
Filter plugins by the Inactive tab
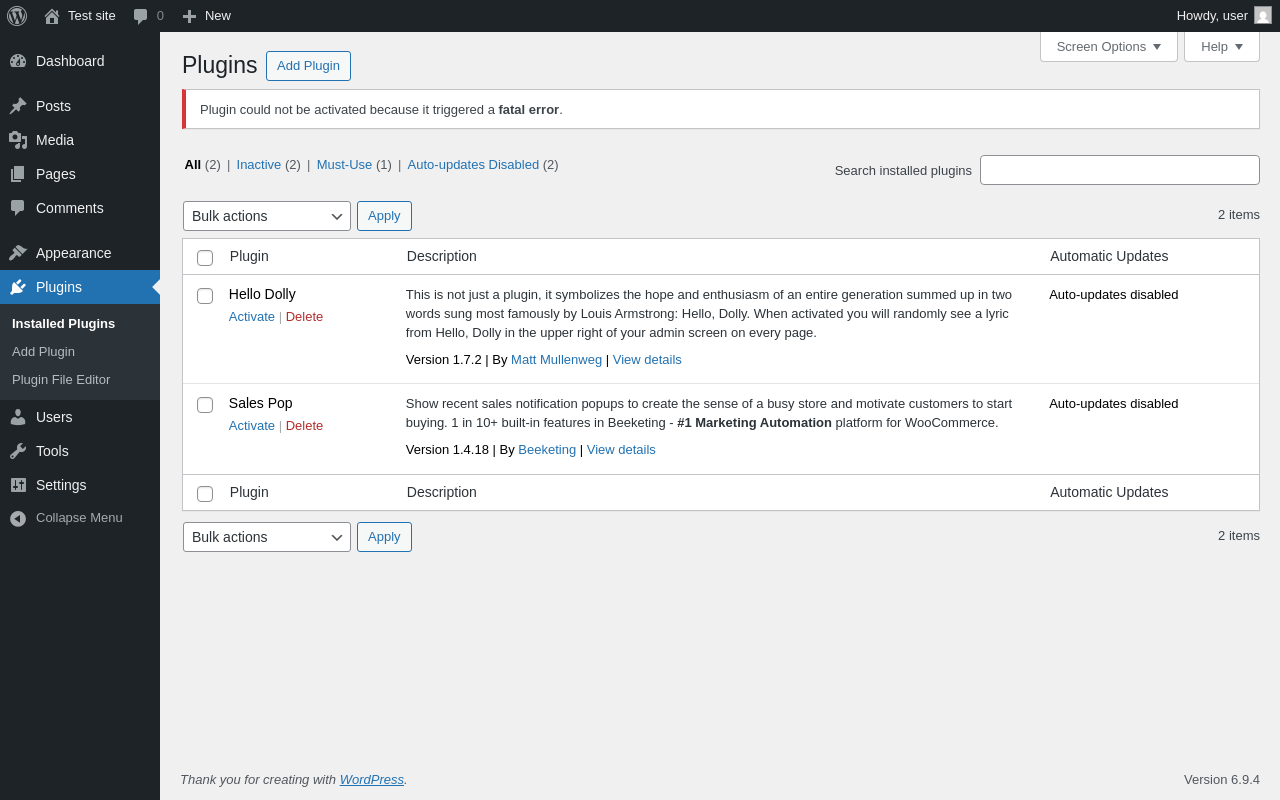[x=259, y=165]
